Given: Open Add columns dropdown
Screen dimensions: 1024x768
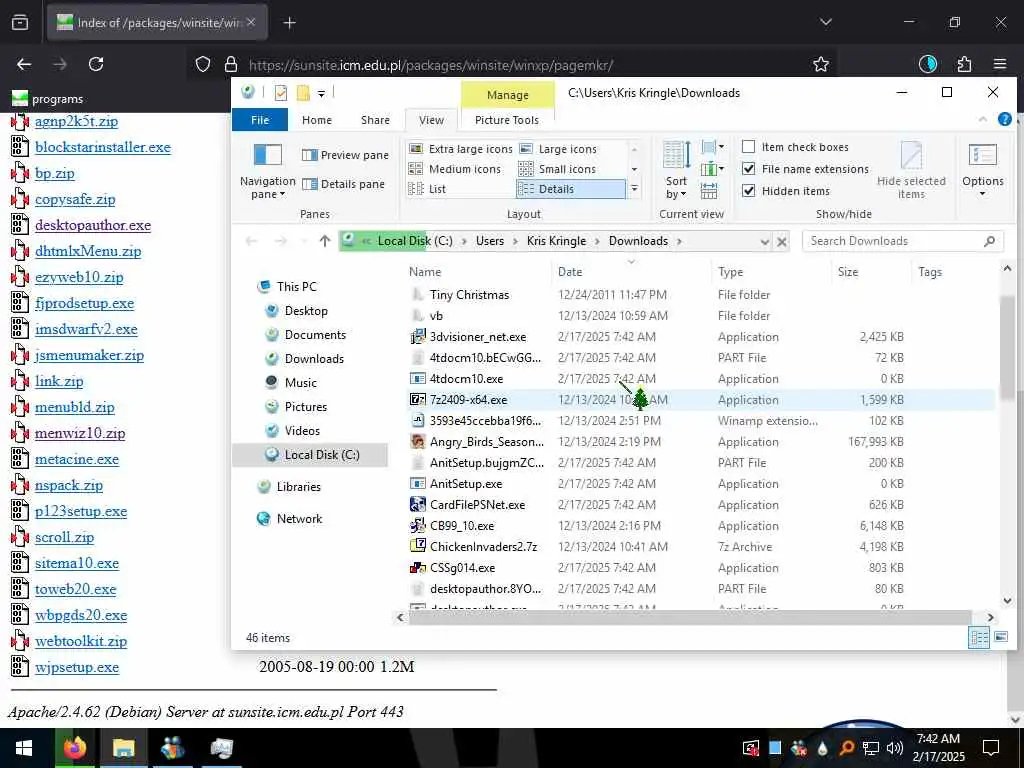Looking at the screenshot, I should click(x=712, y=169).
